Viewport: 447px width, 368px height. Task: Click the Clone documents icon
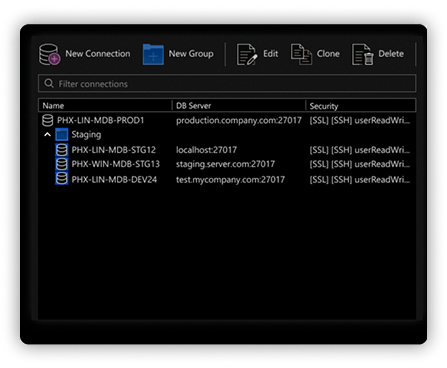pos(301,54)
